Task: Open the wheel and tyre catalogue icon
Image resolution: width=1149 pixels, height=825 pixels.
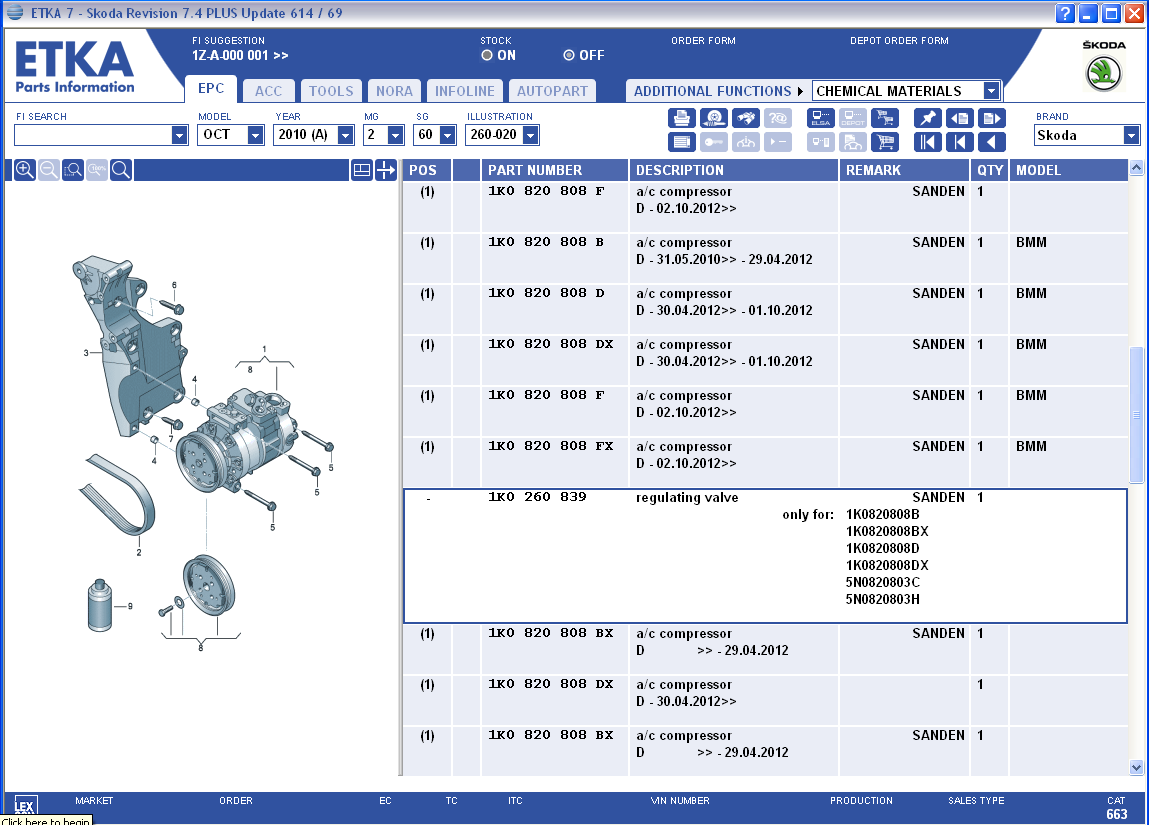Action: [x=714, y=118]
